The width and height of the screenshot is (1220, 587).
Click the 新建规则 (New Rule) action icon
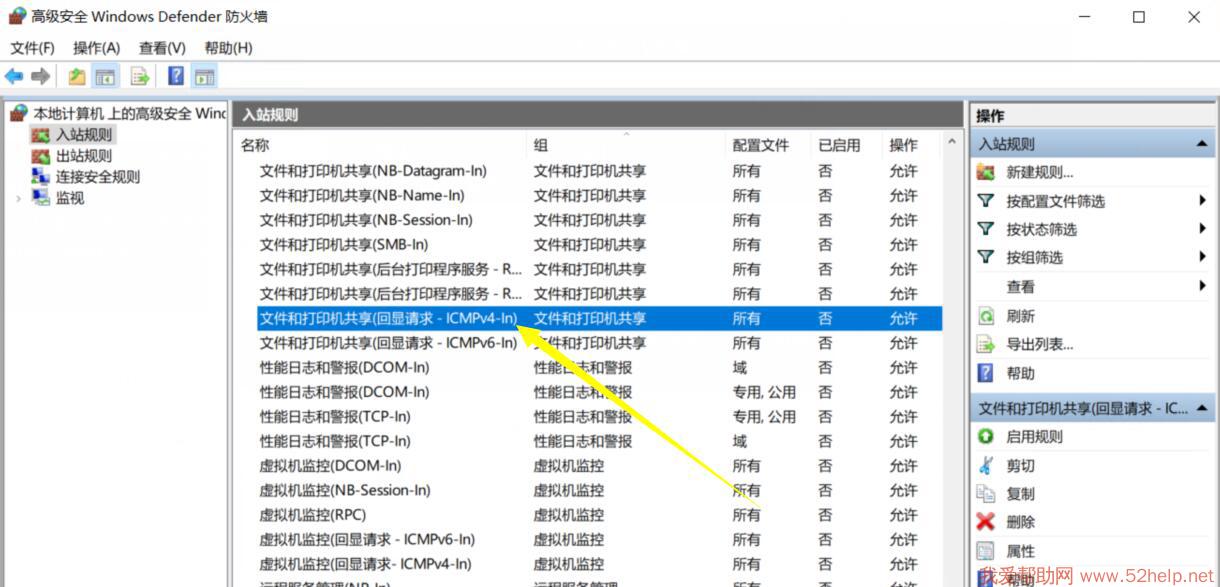pyautogui.click(x=986, y=172)
